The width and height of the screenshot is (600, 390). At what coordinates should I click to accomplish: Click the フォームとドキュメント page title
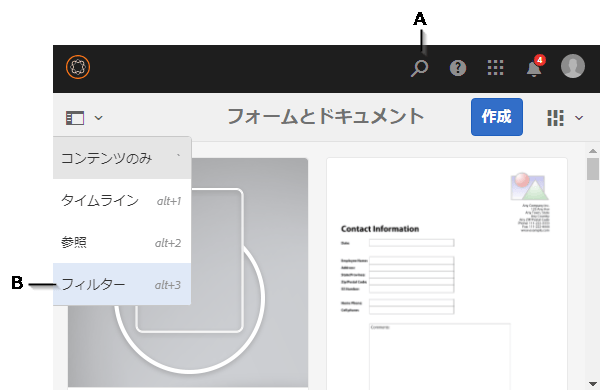(x=326, y=116)
